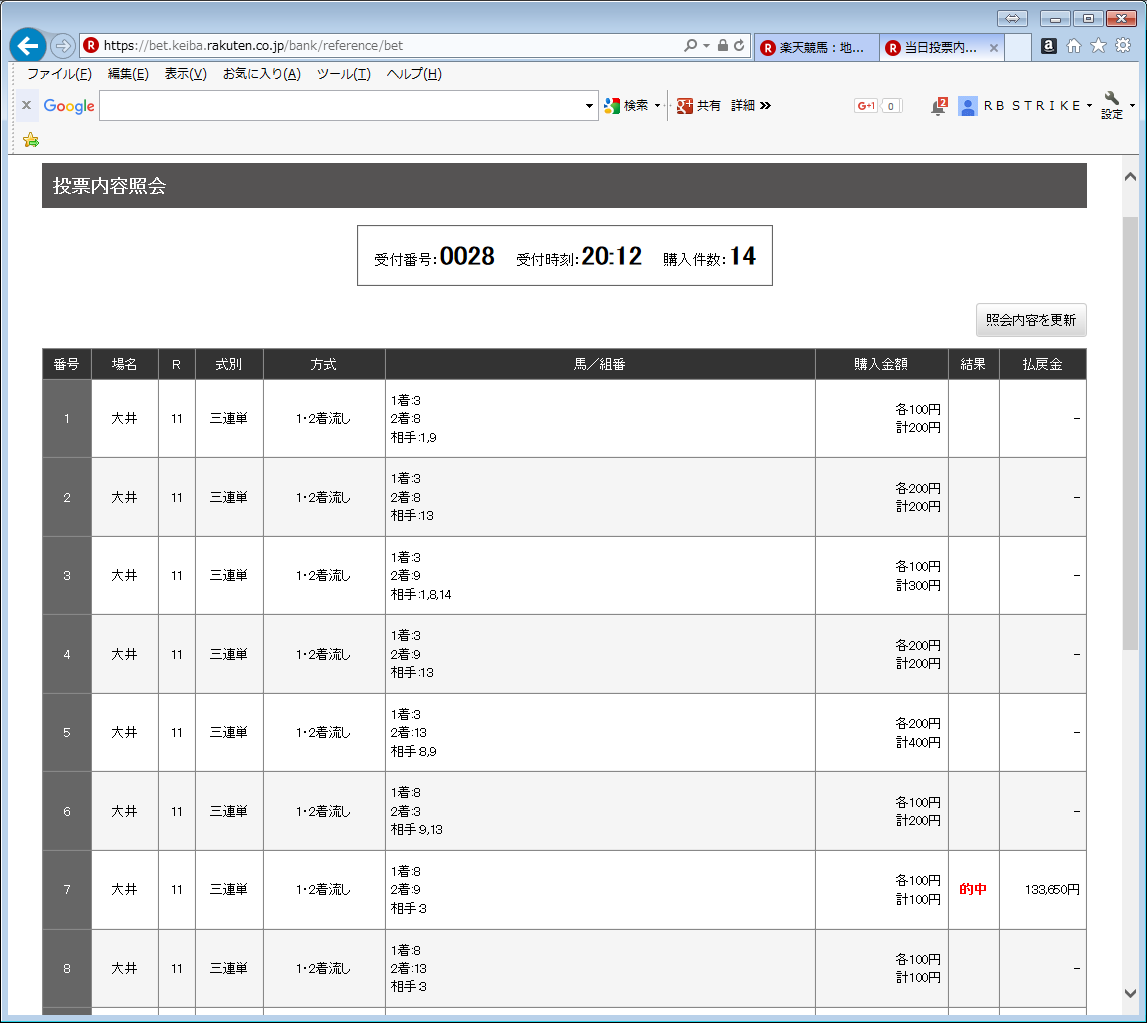Open browser tools gear icon
The height and width of the screenshot is (1023, 1147).
click(1123, 46)
